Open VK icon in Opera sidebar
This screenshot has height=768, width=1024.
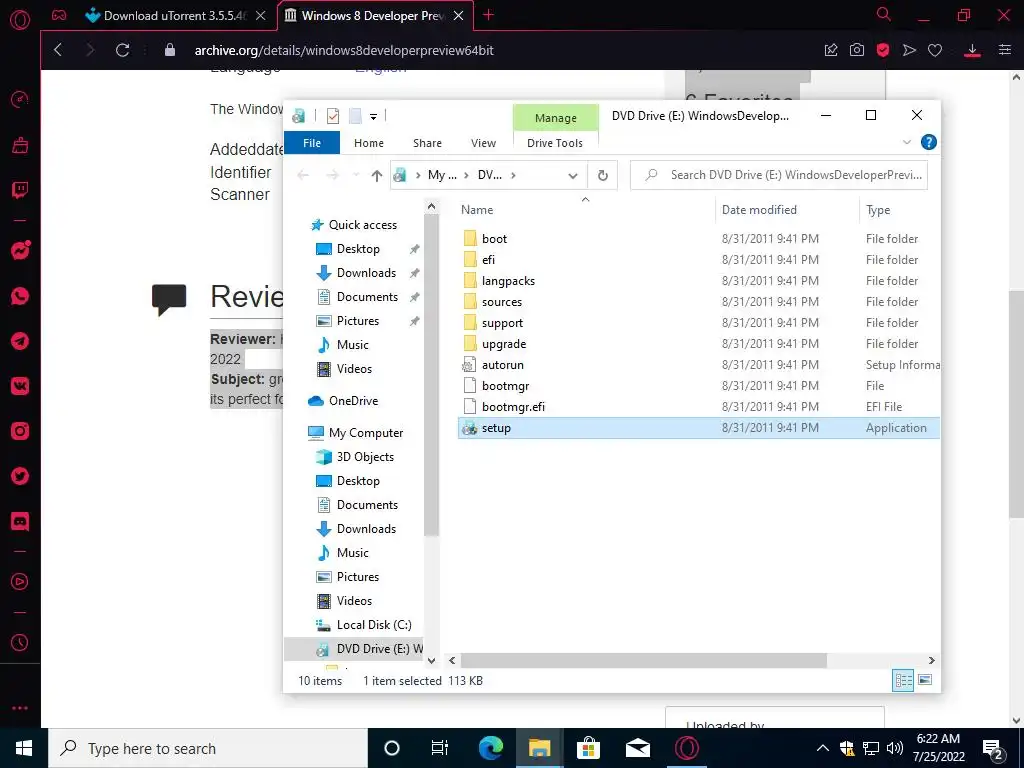click(x=20, y=386)
